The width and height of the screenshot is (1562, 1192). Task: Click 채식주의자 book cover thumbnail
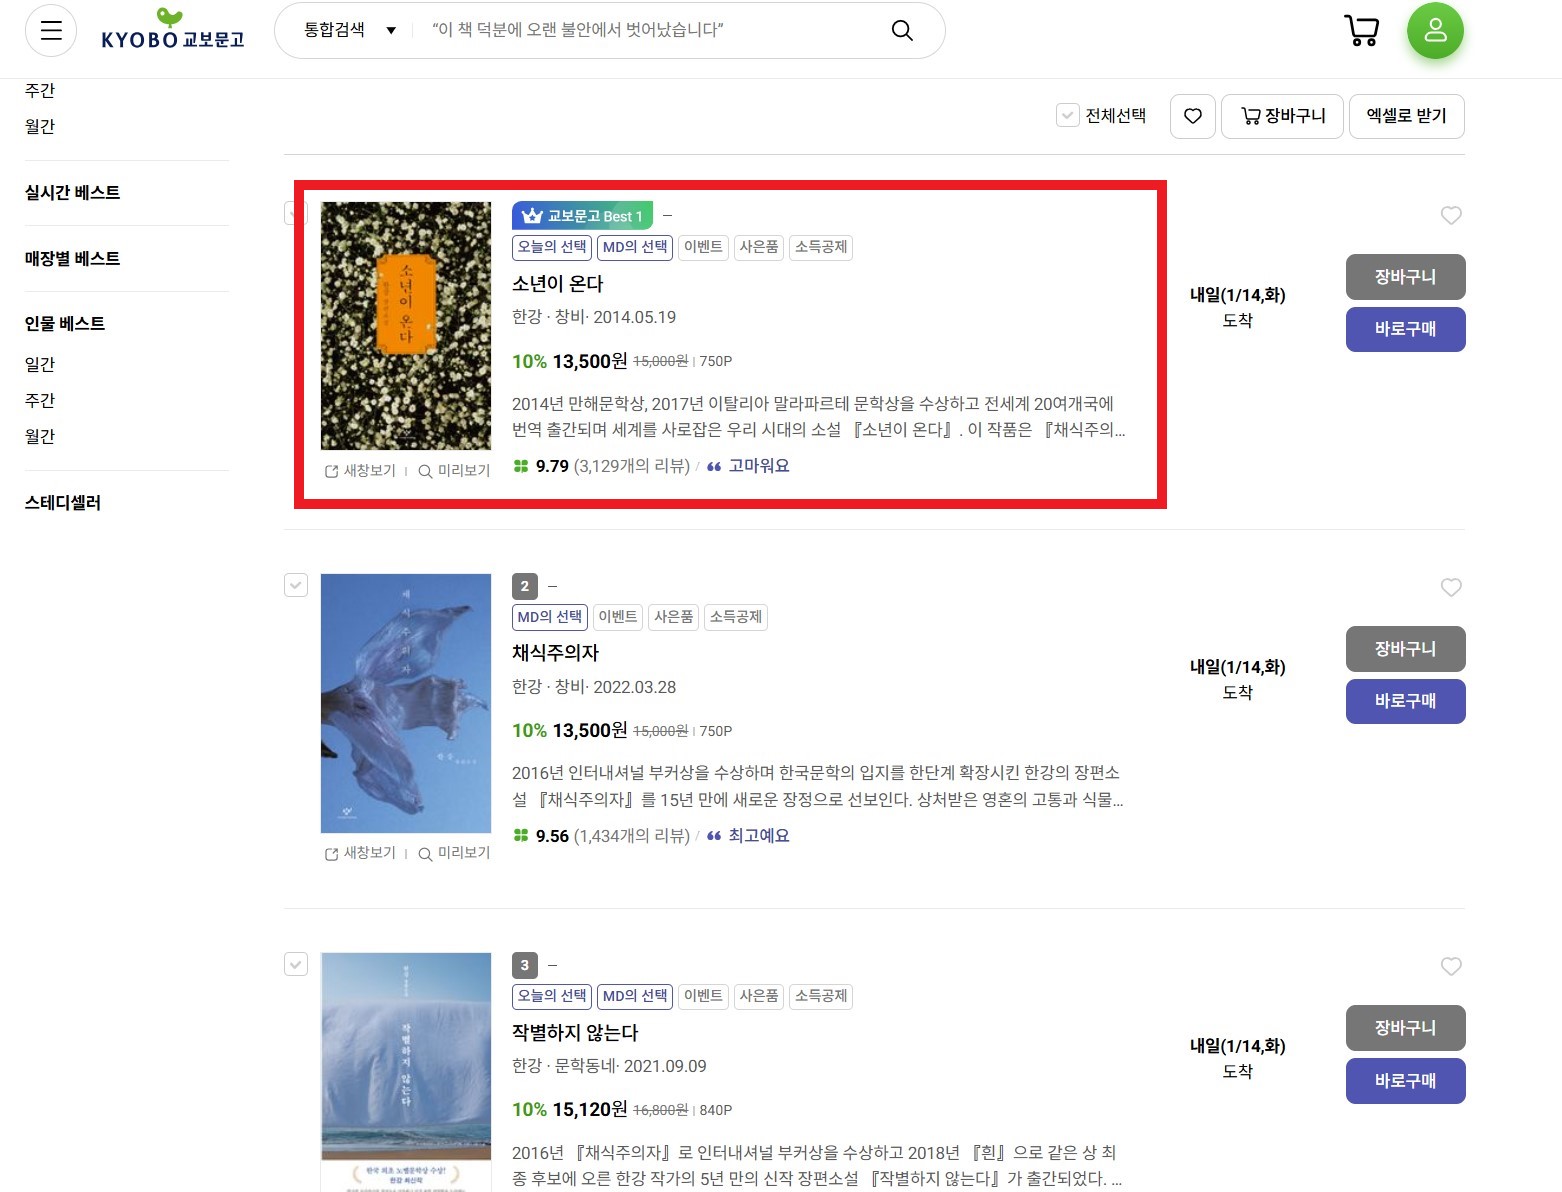pos(406,703)
